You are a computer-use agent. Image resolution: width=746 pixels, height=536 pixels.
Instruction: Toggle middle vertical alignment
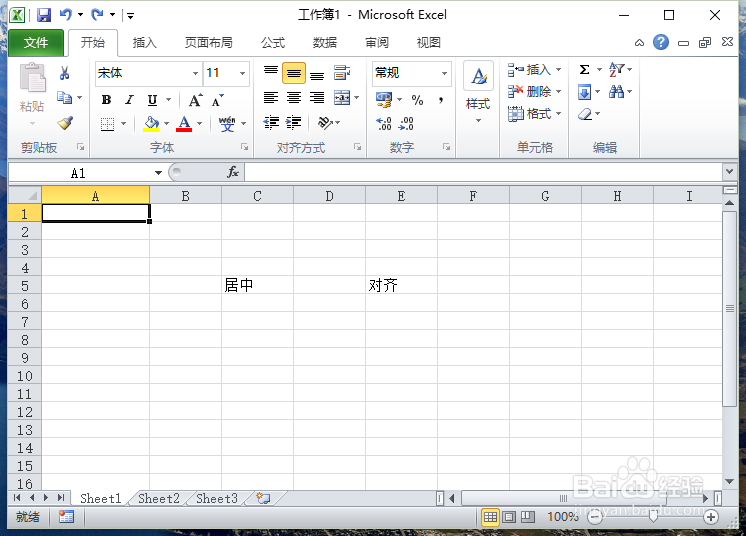pos(294,73)
